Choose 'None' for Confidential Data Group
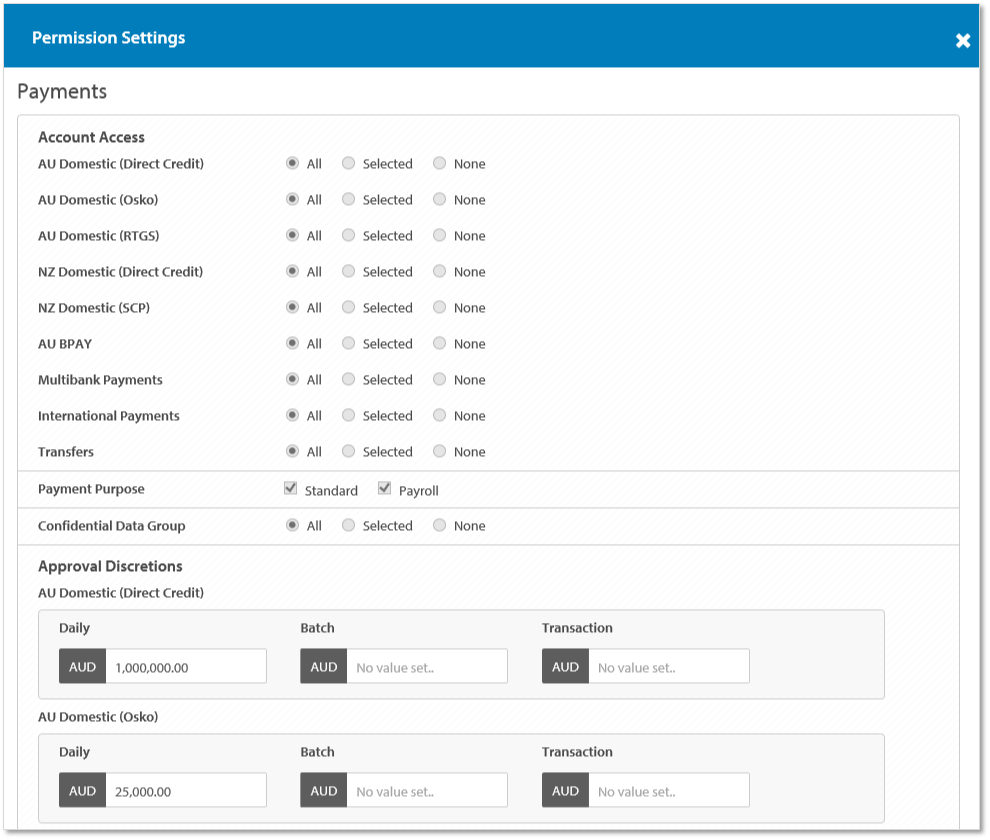 (x=440, y=526)
